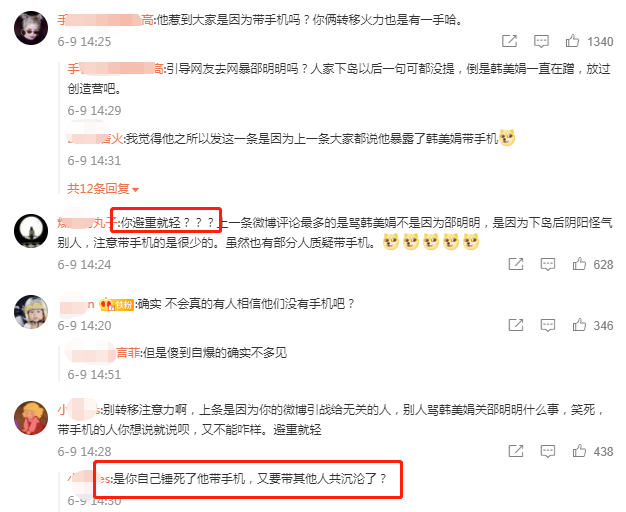
Task: Expand 共12条回复 to show all replies
Action: pyautogui.click(x=103, y=189)
